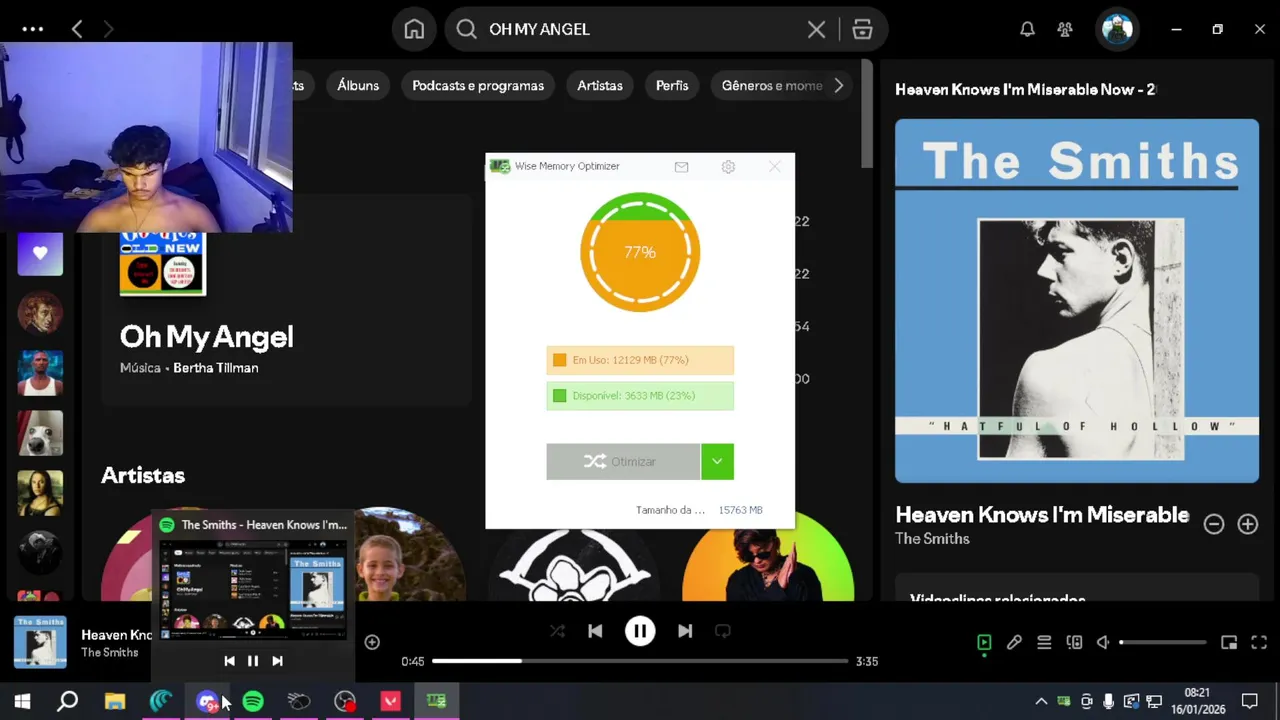Open OBS Studio taskbar icon
This screenshot has width=1280, height=720.
coord(345,701)
